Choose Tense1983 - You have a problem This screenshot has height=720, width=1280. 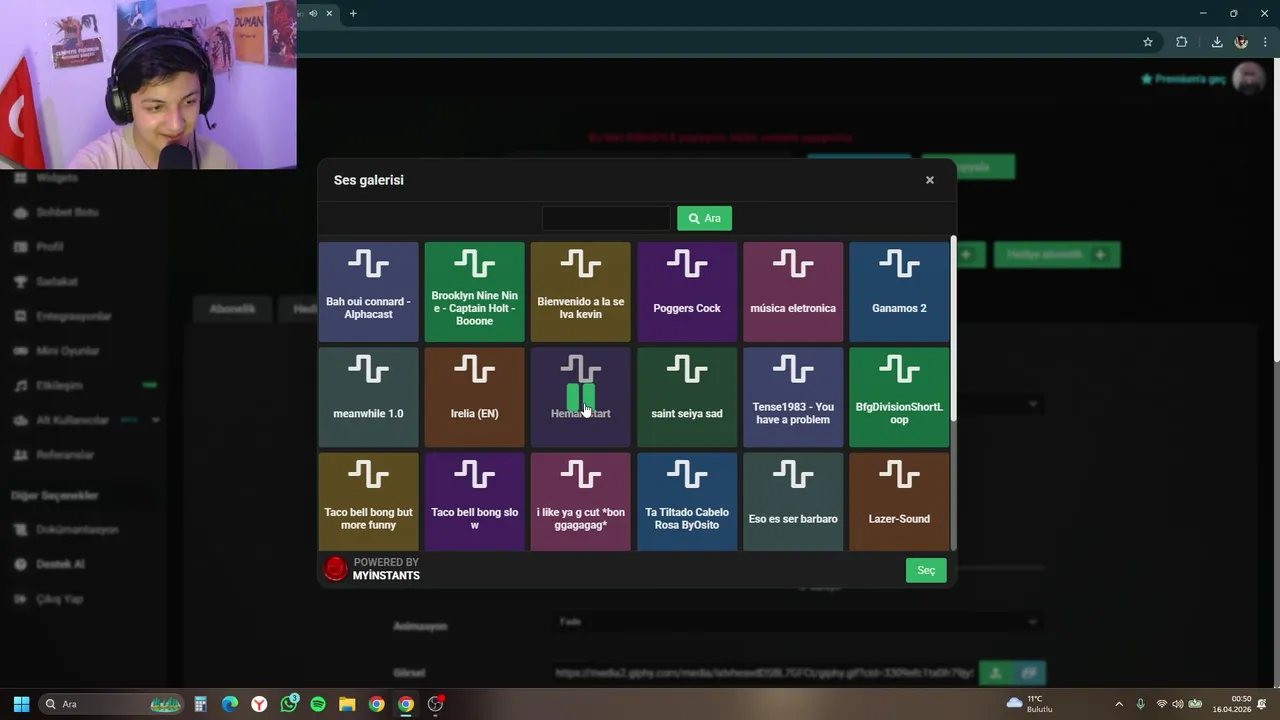coord(793,397)
